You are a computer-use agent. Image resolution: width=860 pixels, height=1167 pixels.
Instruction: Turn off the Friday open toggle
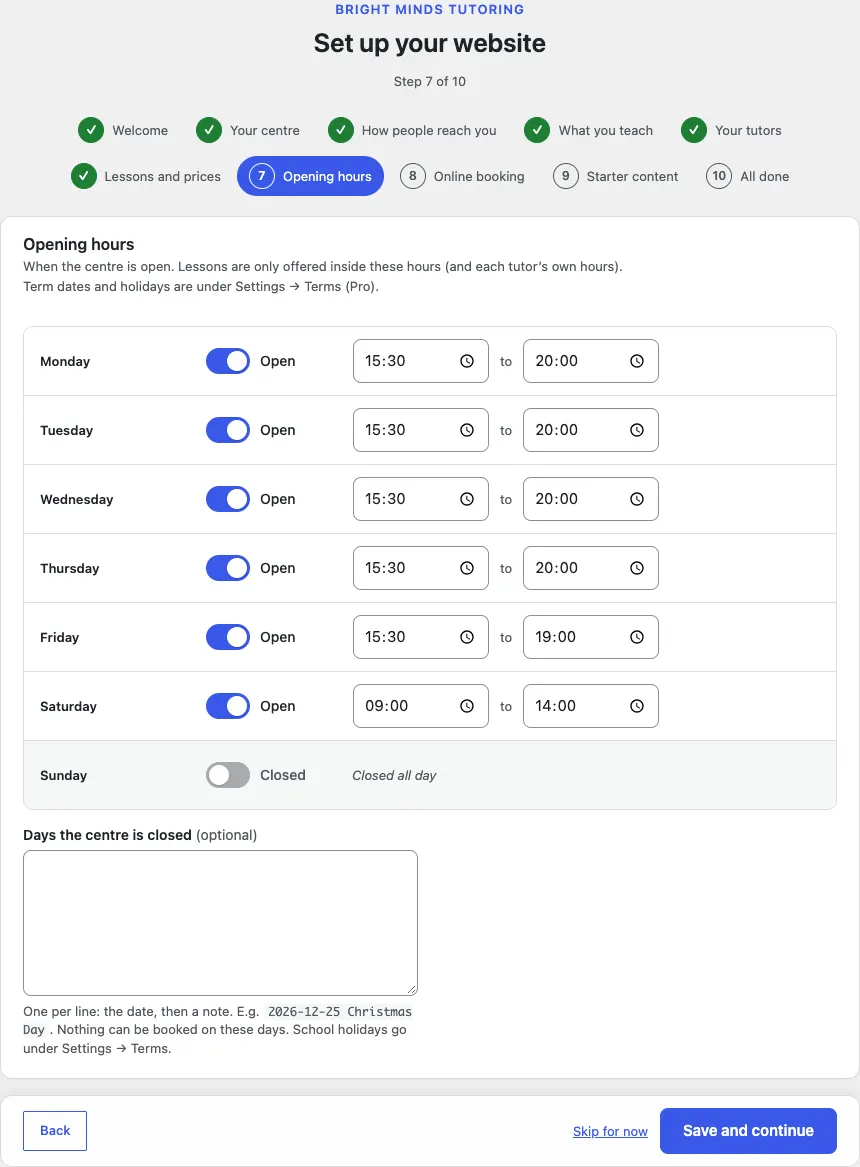tap(228, 637)
